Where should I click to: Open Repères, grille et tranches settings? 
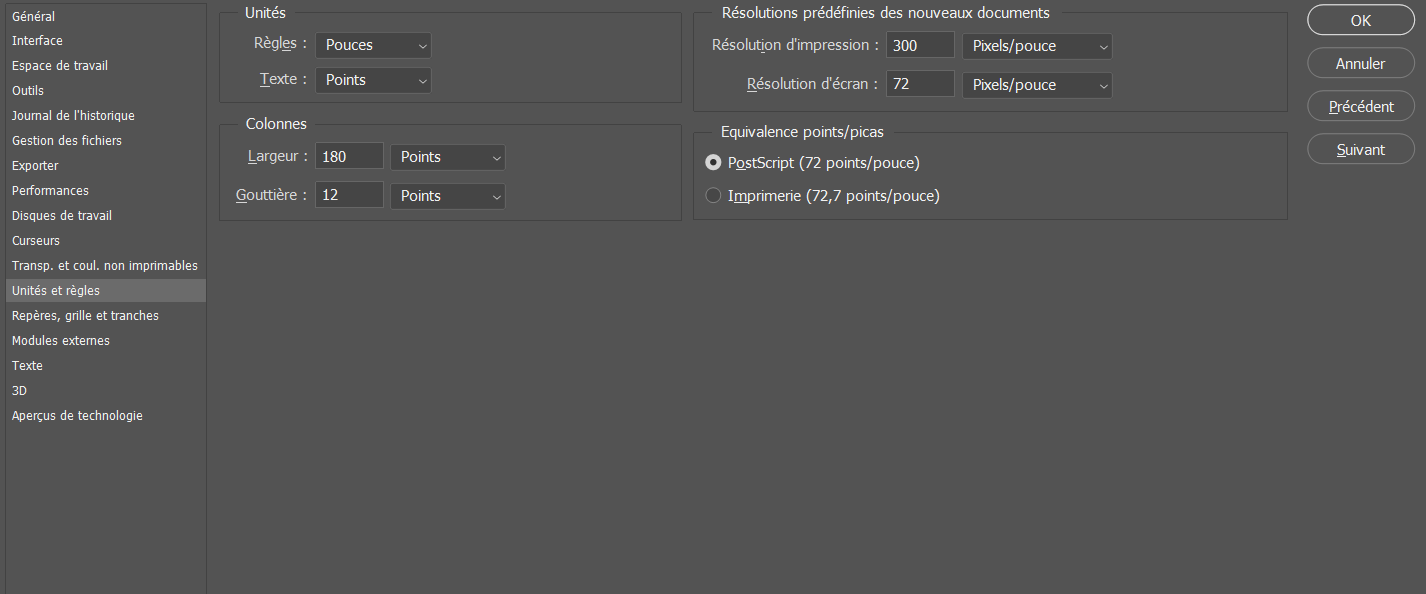point(85,316)
